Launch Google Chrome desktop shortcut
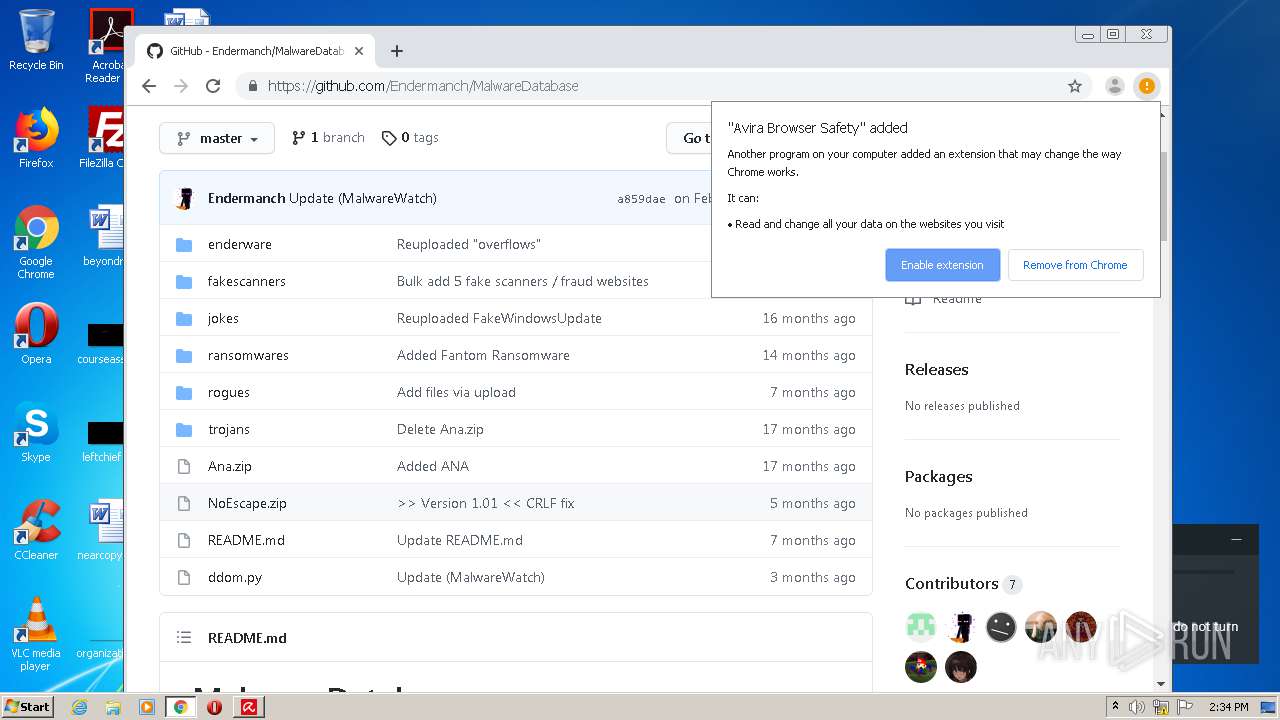This screenshot has height=720, width=1280. [36, 242]
